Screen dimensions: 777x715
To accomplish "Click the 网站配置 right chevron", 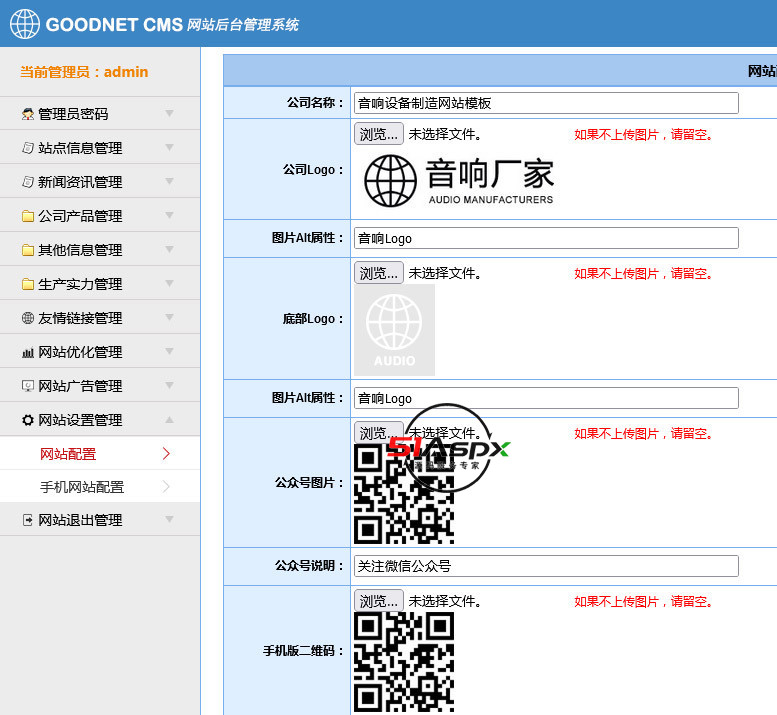I will click(166, 453).
